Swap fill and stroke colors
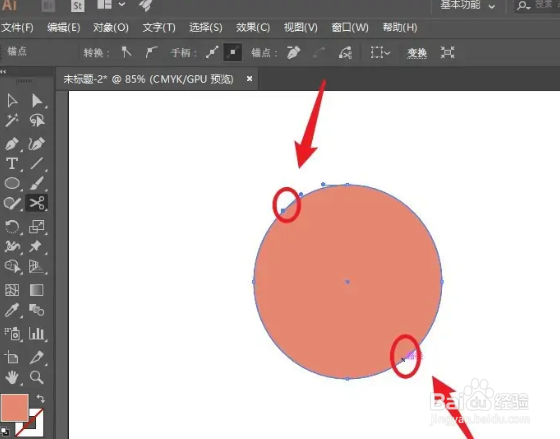 tap(40, 398)
